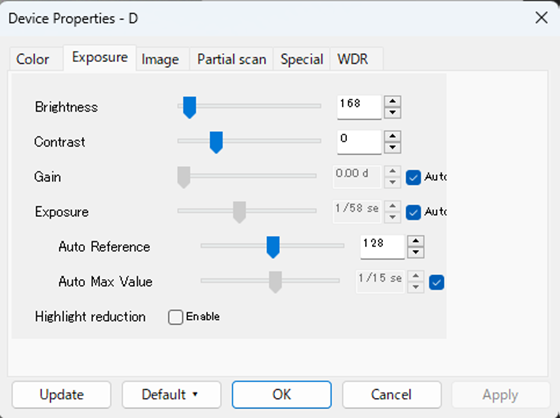Click the Brightness slider handle
Screen dimensions: 560x418
[189, 107]
